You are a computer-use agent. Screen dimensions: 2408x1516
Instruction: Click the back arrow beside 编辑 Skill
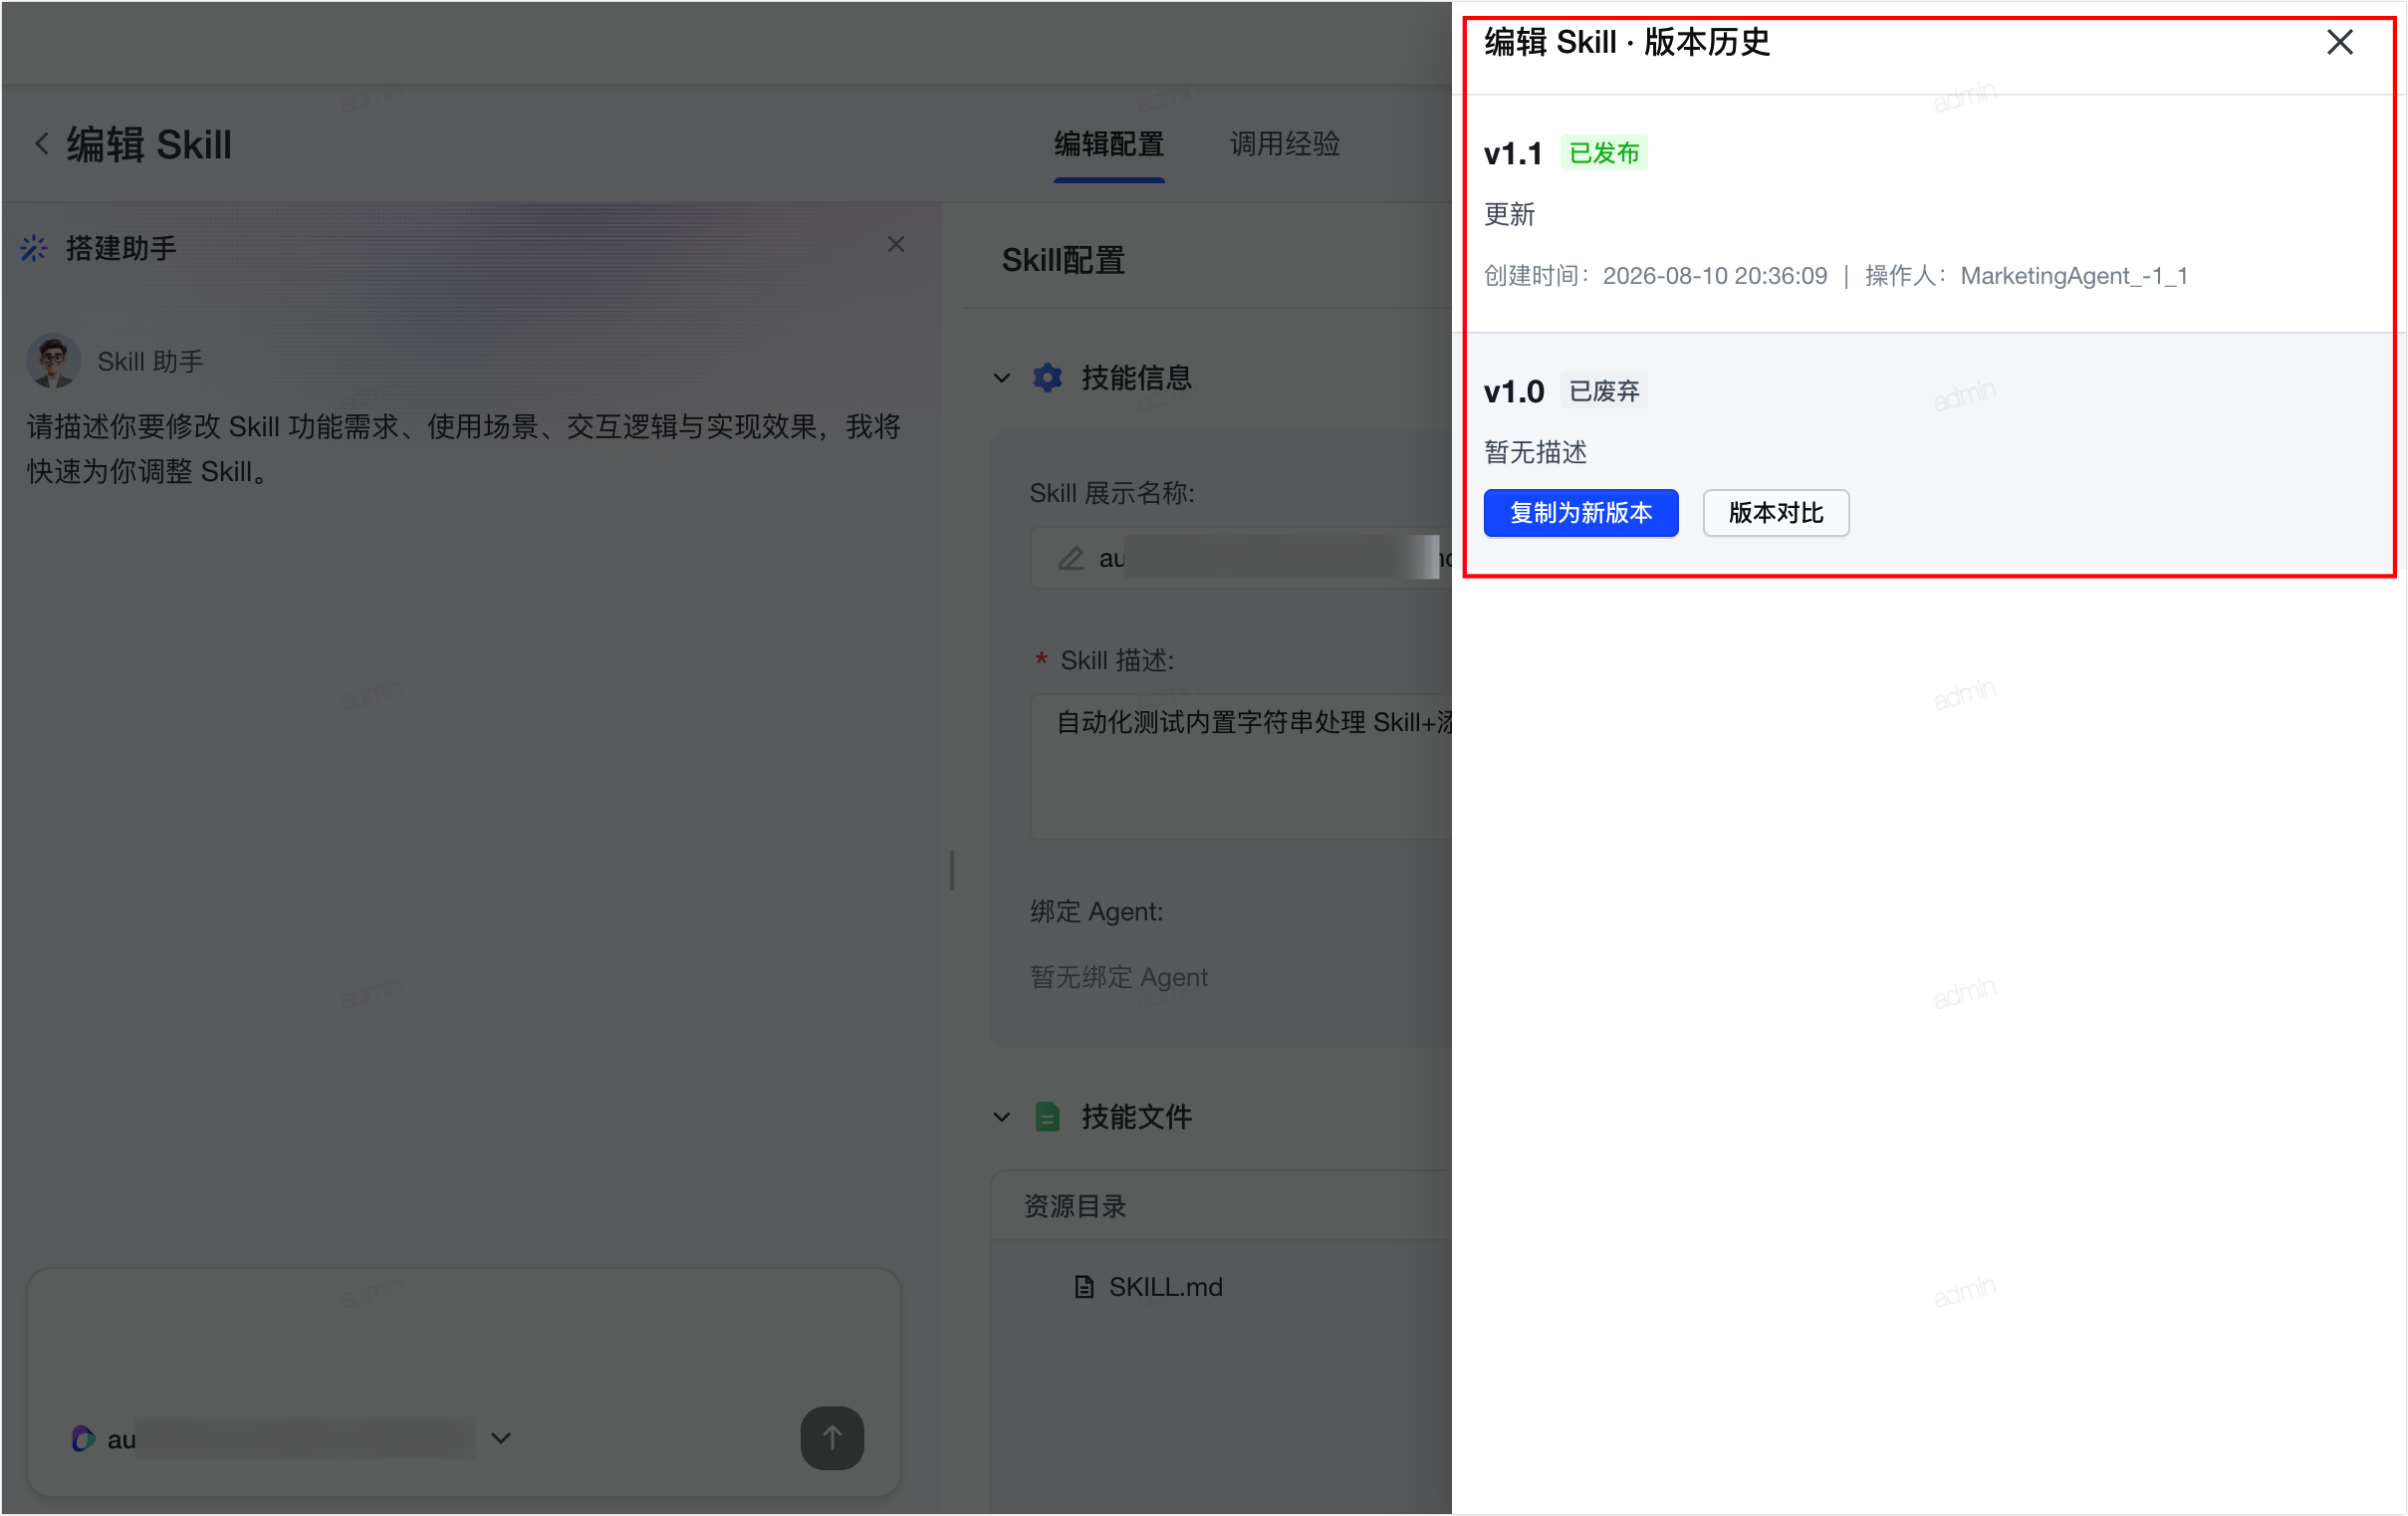41,144
